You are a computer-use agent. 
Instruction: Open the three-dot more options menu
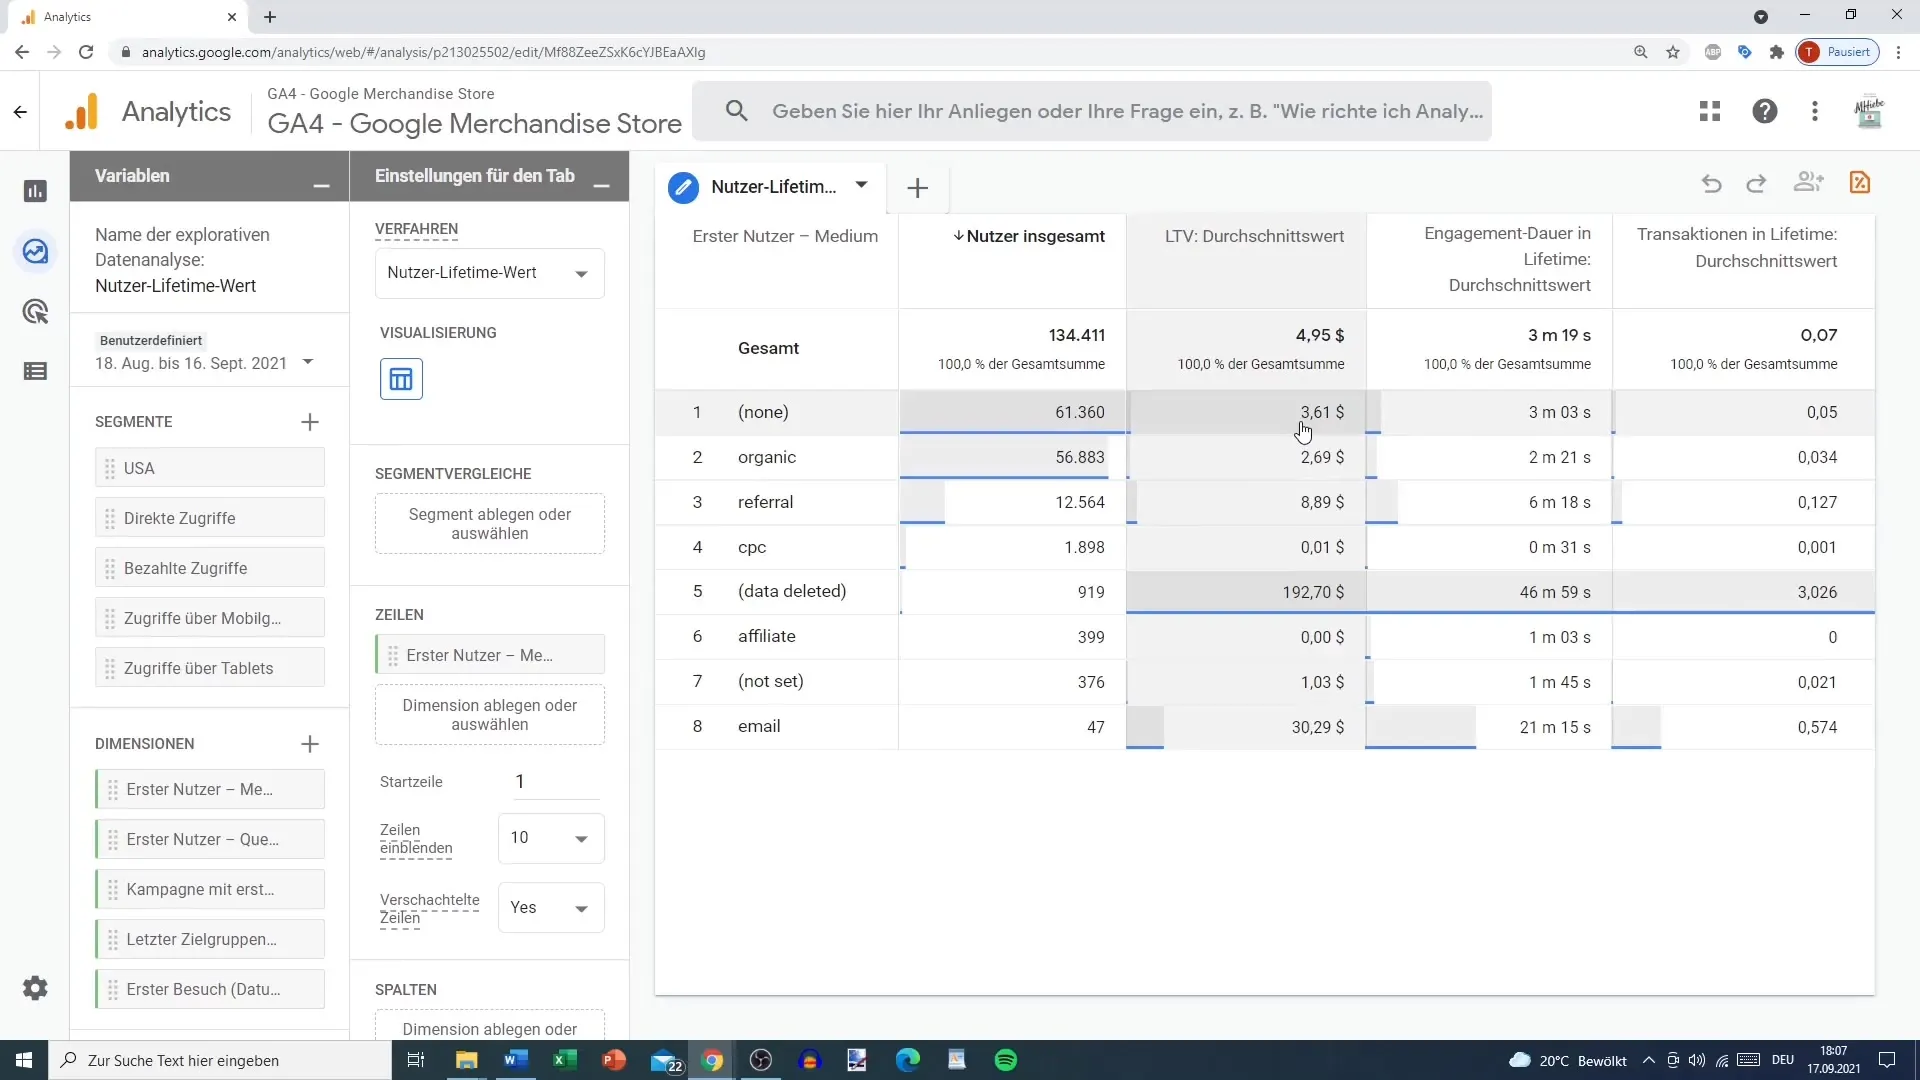[1815, 111]
